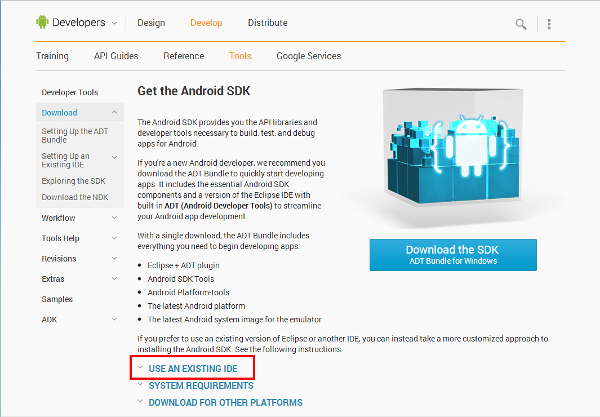Click the Android robot logo
The height and width of the screenshot is (417, 600).
coord(42,22)
